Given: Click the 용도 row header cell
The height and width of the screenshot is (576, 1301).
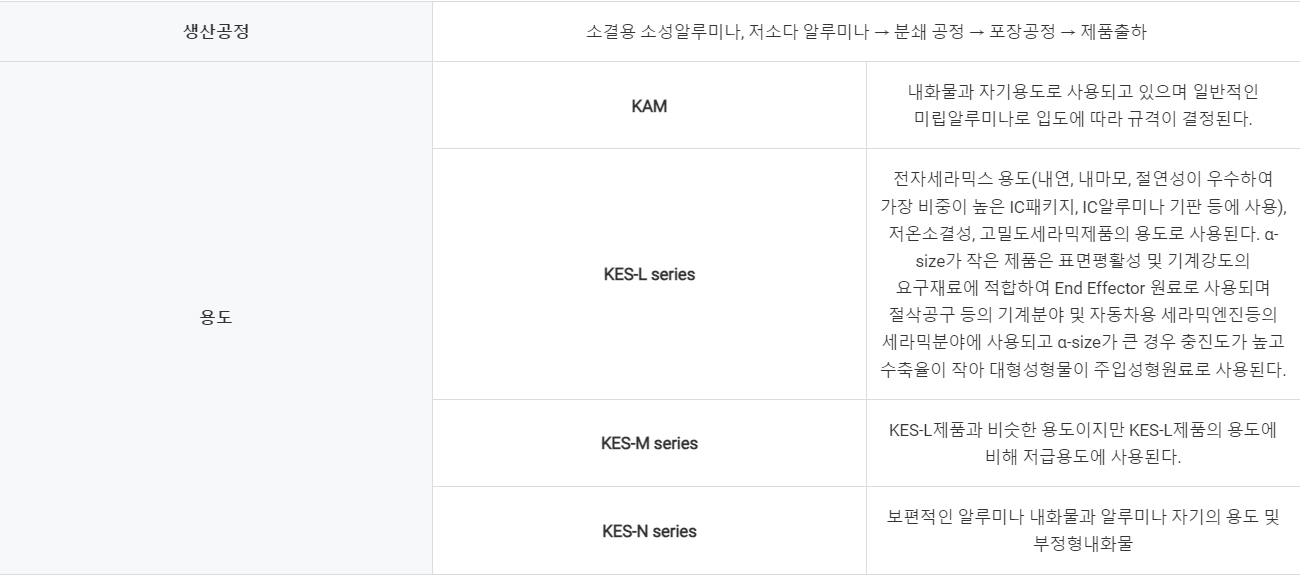Looking at the screenshot, I should click(216, 318).
